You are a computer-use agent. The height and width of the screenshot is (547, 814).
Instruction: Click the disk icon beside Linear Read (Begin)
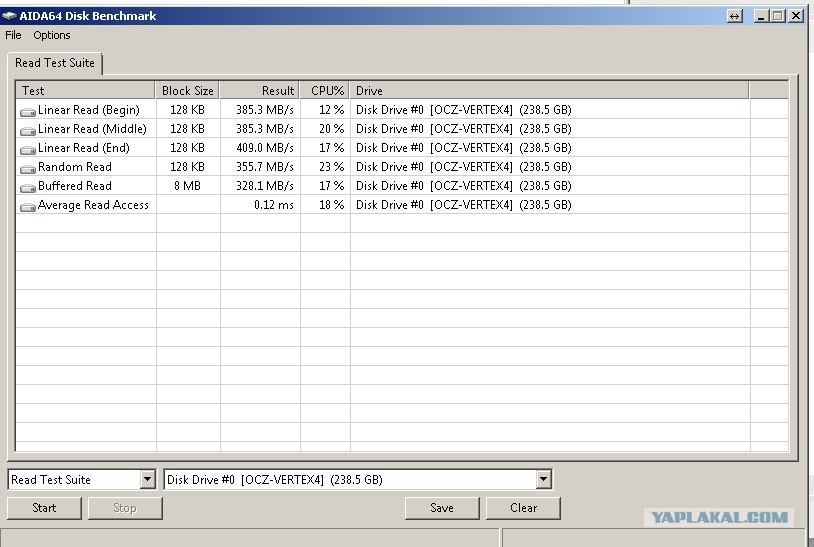pyautogui.click(x=28, y=111)
